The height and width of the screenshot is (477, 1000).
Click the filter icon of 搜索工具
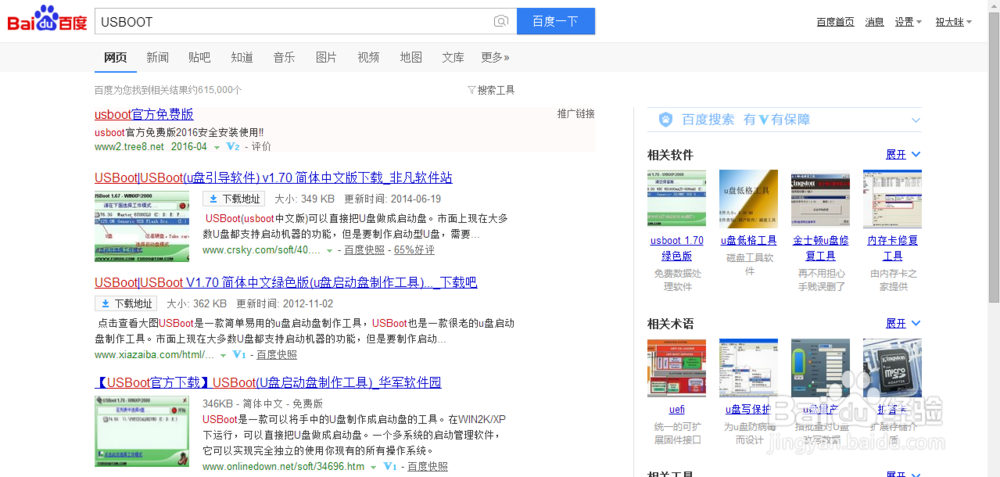[471, 90]
